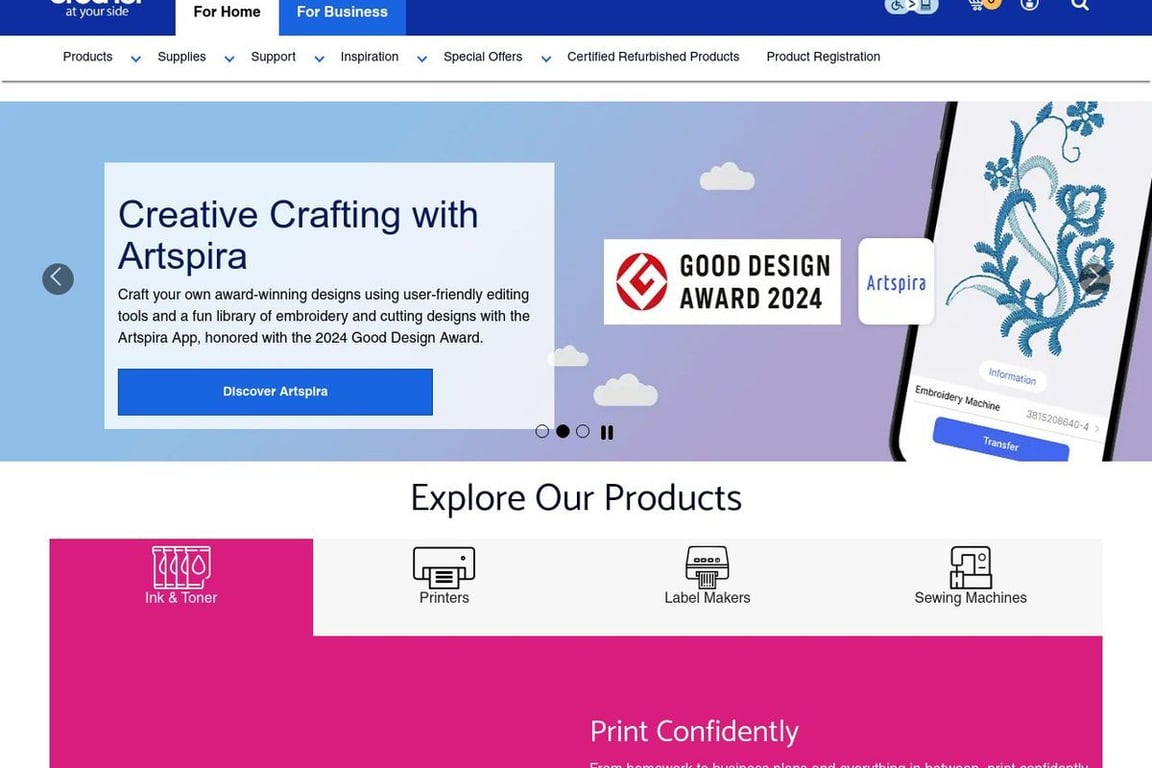This screenshot has width=1152, height=768.
Task: Switch to the For Home tab
Action: 227,12
